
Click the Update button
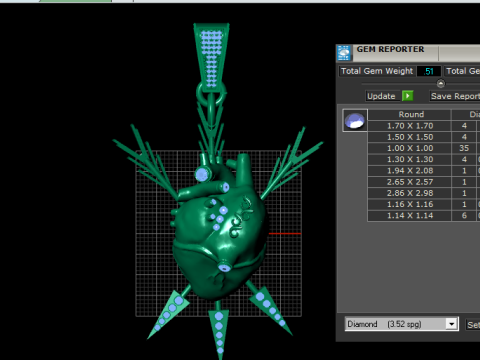click(381, 96)
